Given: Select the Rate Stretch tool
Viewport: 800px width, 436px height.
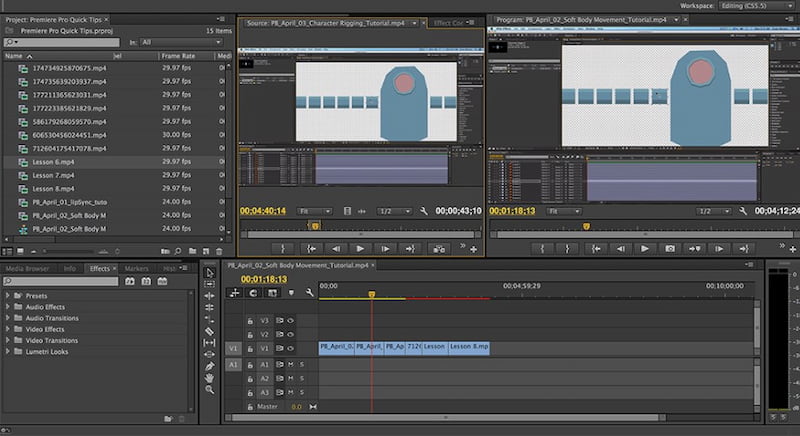Looking at the screenshot, I should click(x=209, y=319).
